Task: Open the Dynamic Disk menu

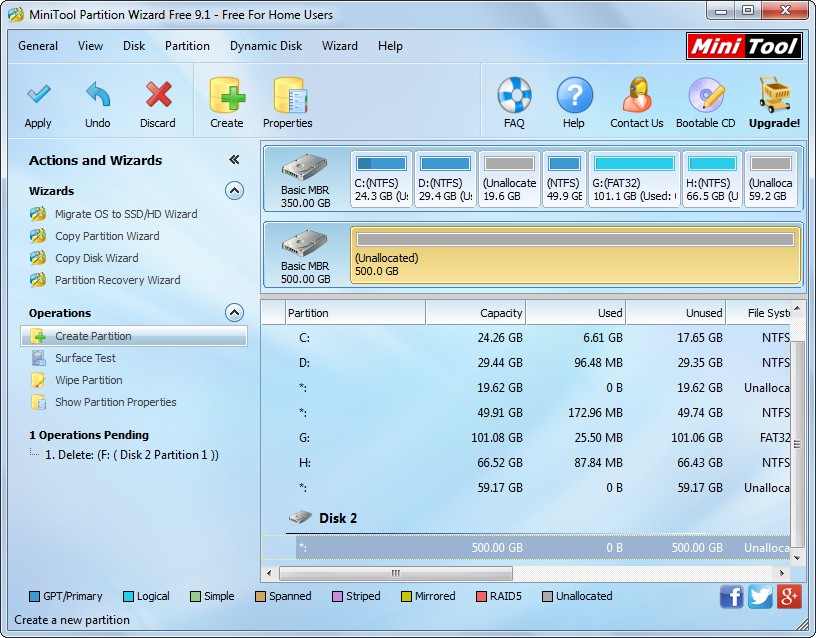Action: coord(266,46)
